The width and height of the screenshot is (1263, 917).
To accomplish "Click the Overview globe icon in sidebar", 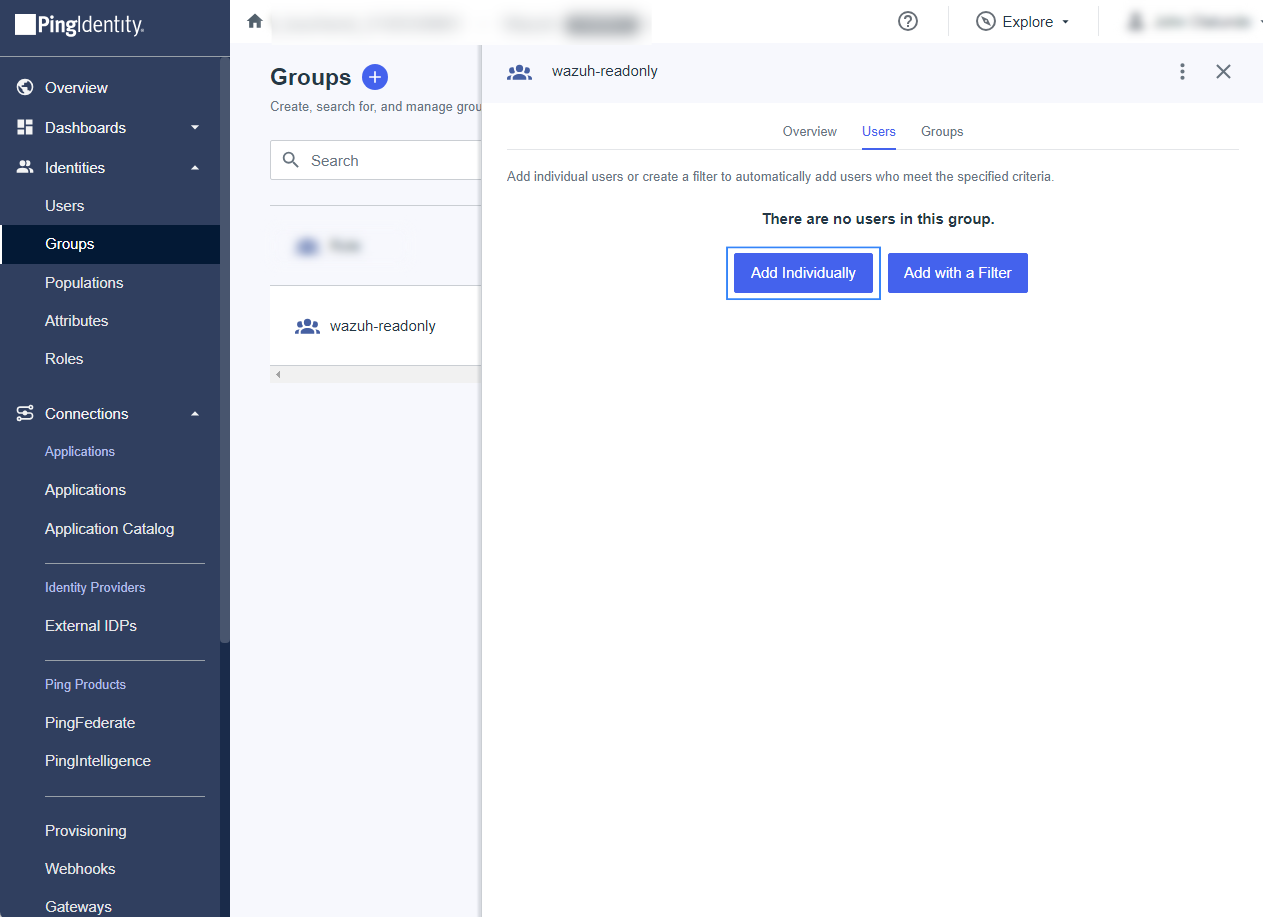I will pyautogui.click(x=26, y=88).
